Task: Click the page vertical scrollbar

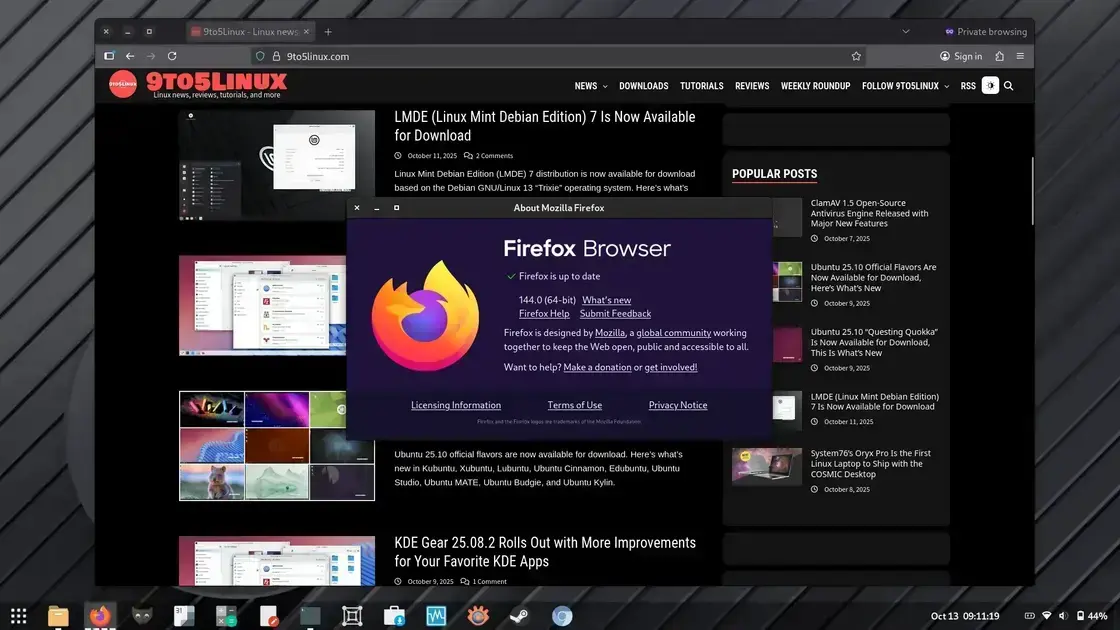Action: tap(1032, 191)
